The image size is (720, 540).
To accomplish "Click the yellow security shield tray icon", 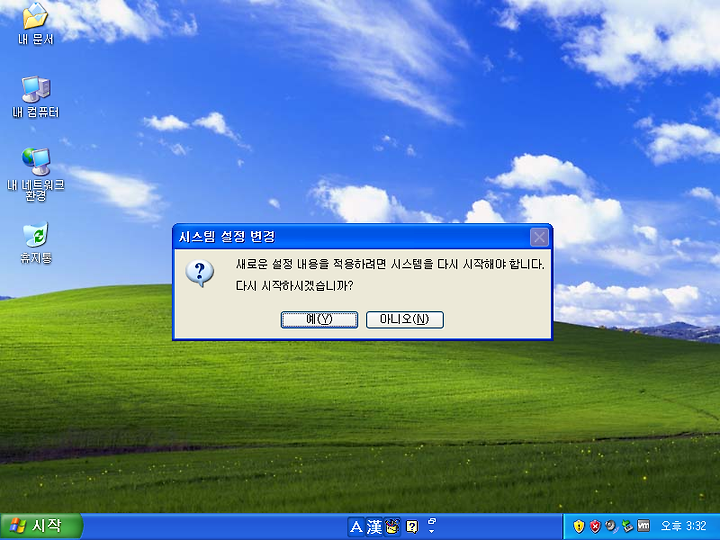I will 579,526.
